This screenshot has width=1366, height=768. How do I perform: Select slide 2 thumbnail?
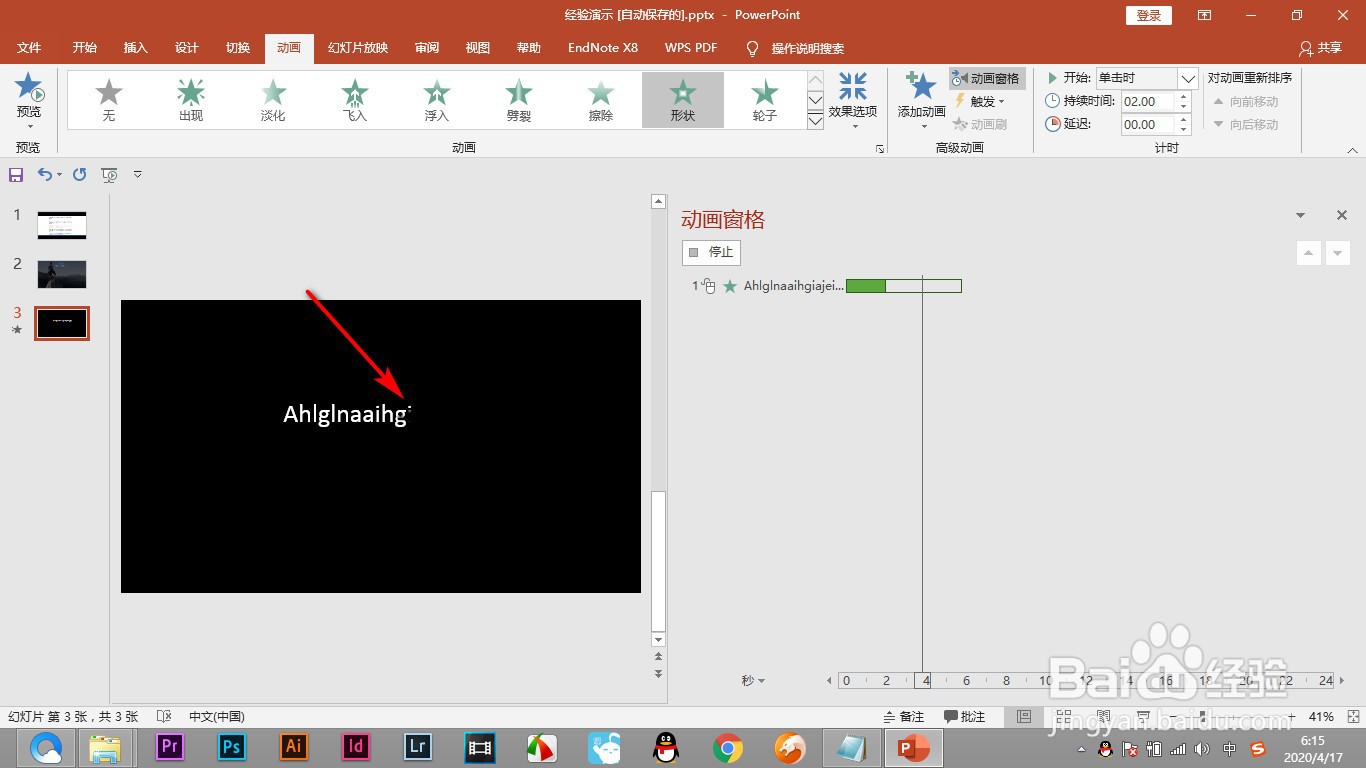62,274
